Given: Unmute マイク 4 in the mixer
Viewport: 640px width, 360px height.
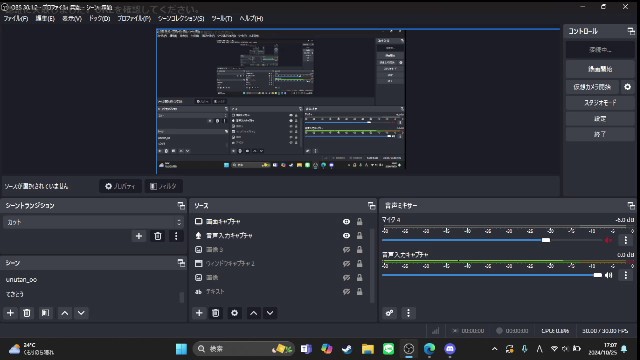Looking at the screenshot, I should coord(609,240).
